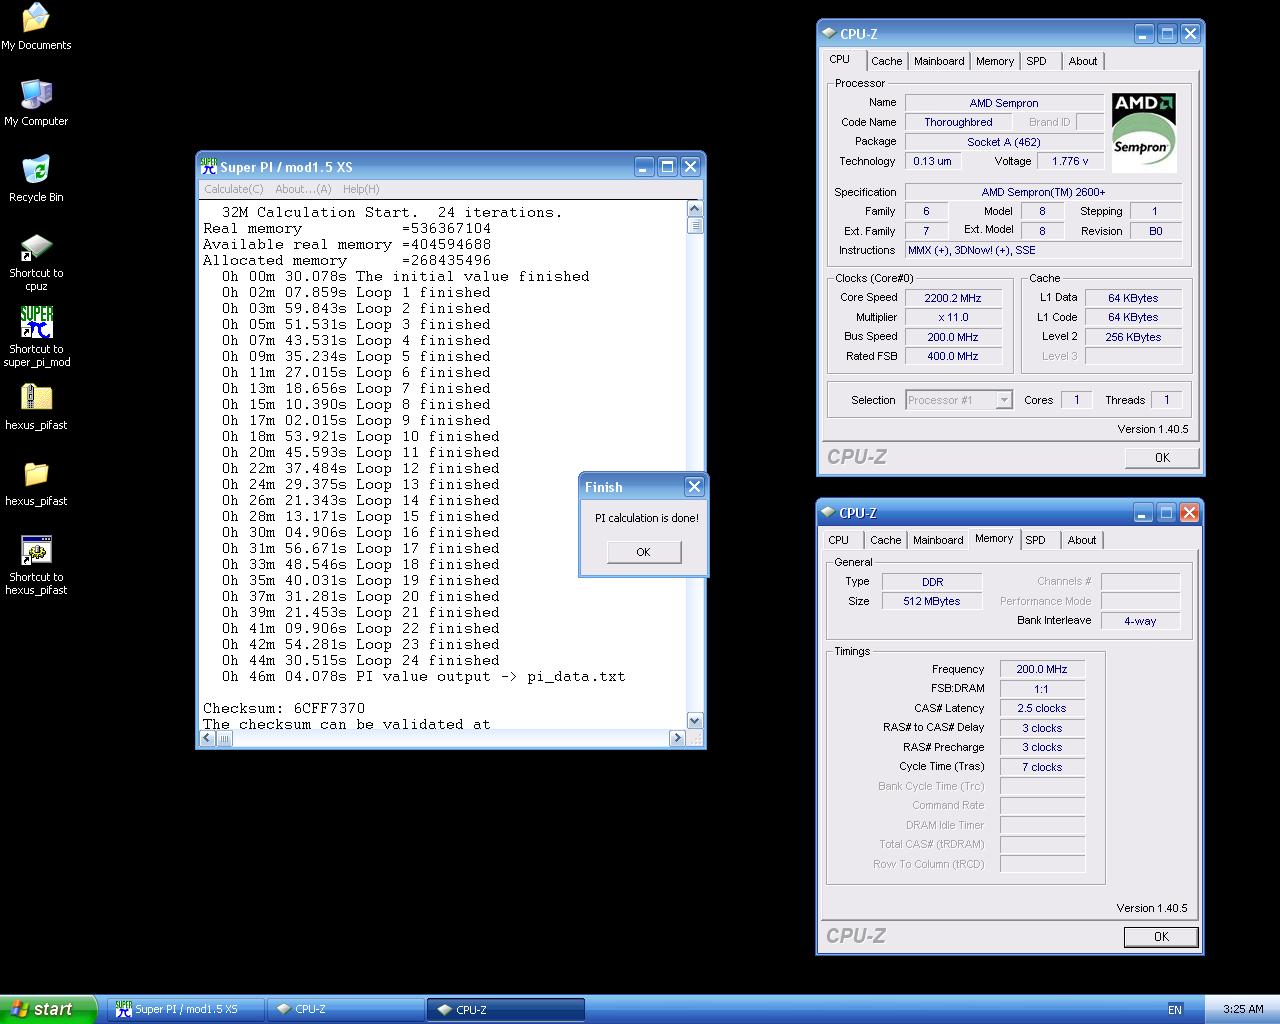Select Shortcut to super_pi_mod icon
The image size is (1280, 1024).
pyautogui.click(x=36, y=337)
